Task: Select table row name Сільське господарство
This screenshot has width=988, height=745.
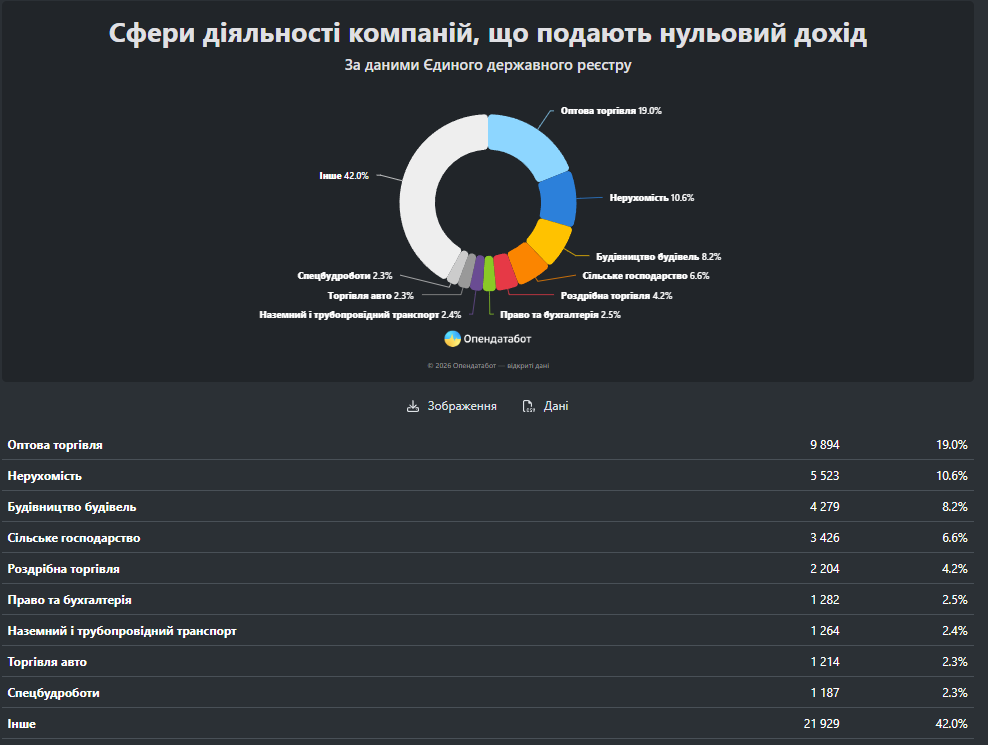Action: coord(74,538)
